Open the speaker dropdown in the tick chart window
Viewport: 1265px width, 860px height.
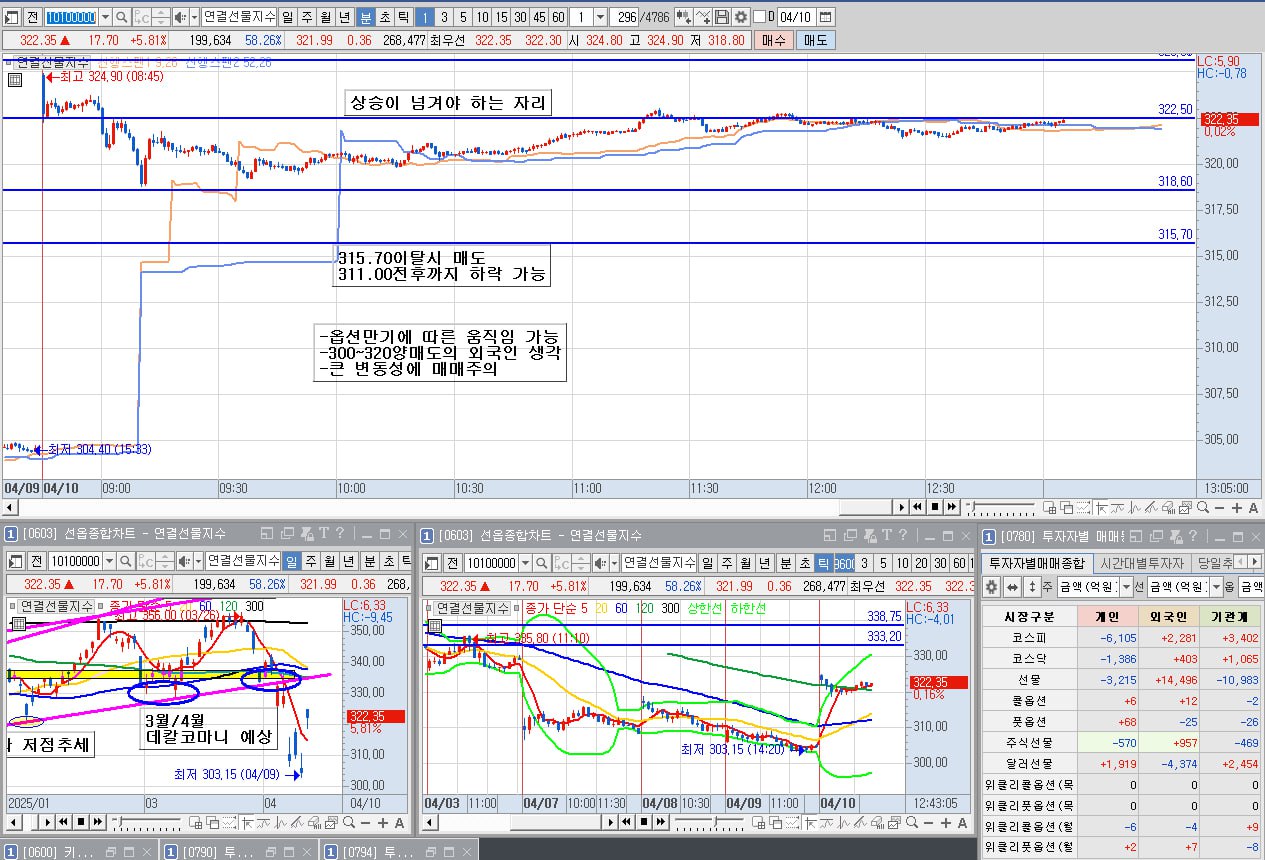click(615, 563)
